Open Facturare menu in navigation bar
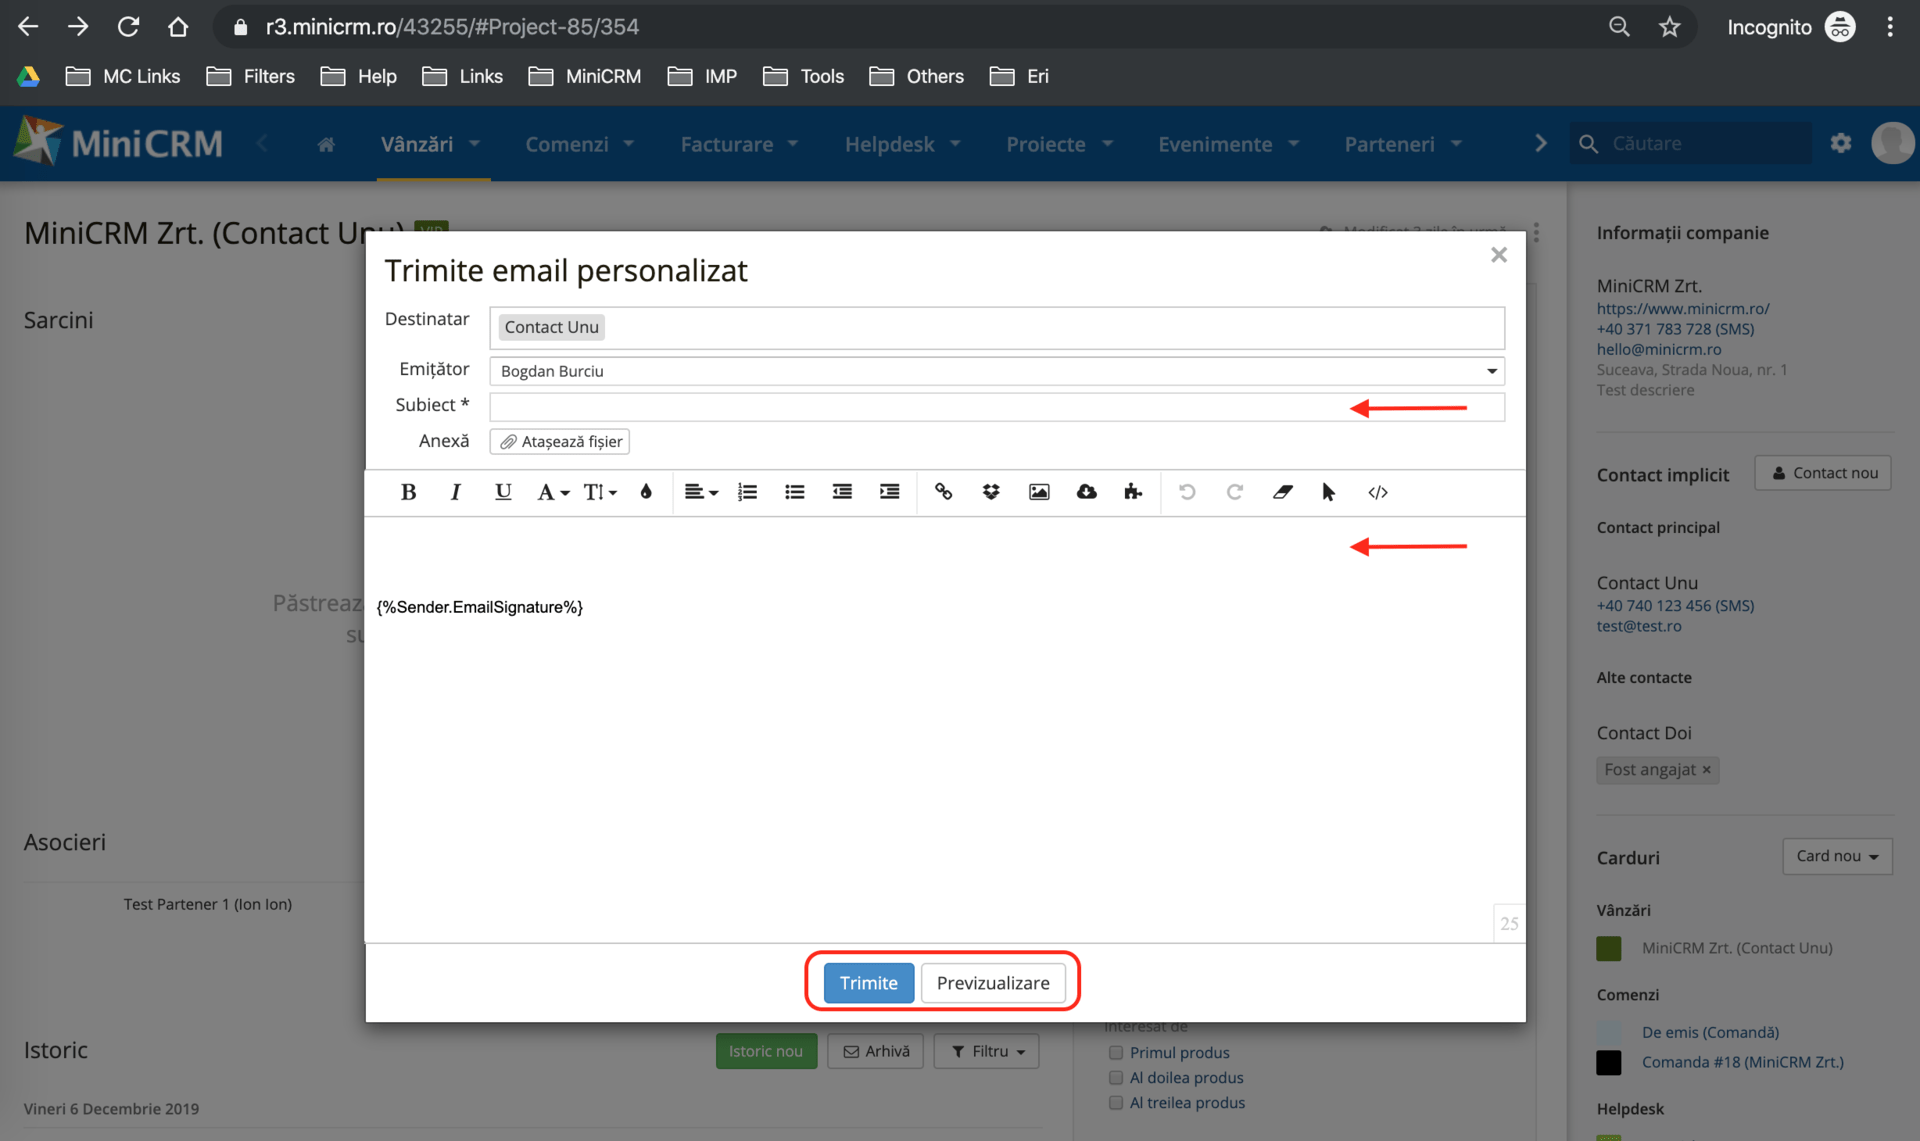 [739, 144]
